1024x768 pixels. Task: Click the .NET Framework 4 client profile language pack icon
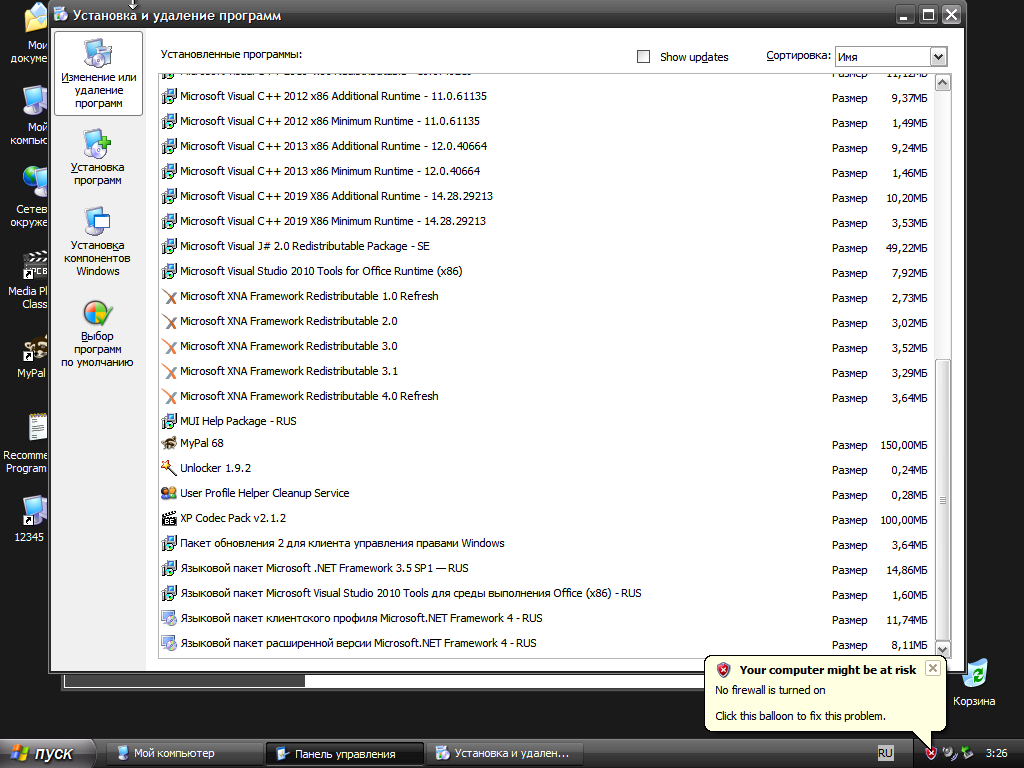tap(169, 618)
